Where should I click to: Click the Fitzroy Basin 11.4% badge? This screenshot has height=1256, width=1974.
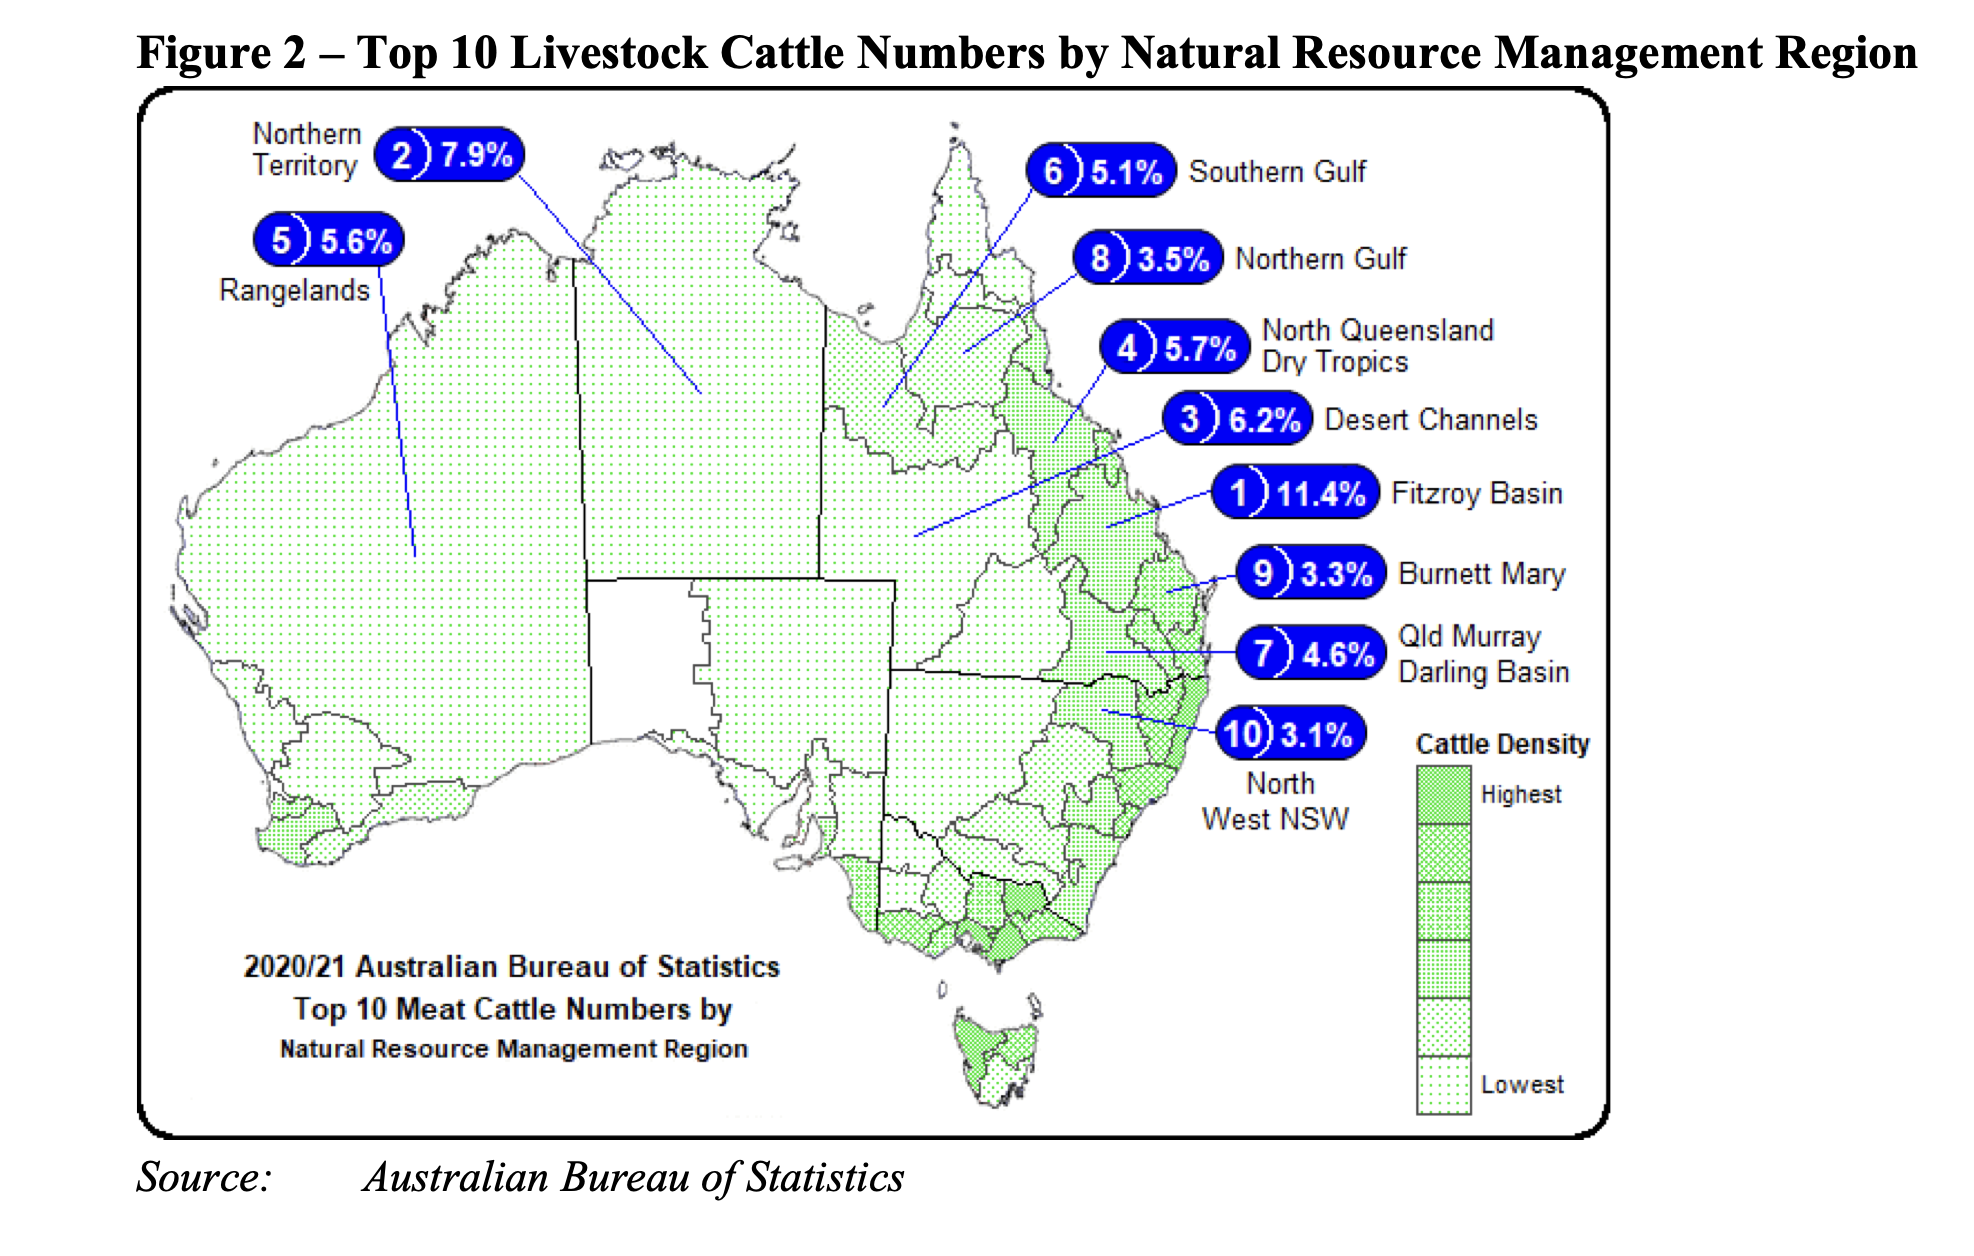click(1295, 493)
